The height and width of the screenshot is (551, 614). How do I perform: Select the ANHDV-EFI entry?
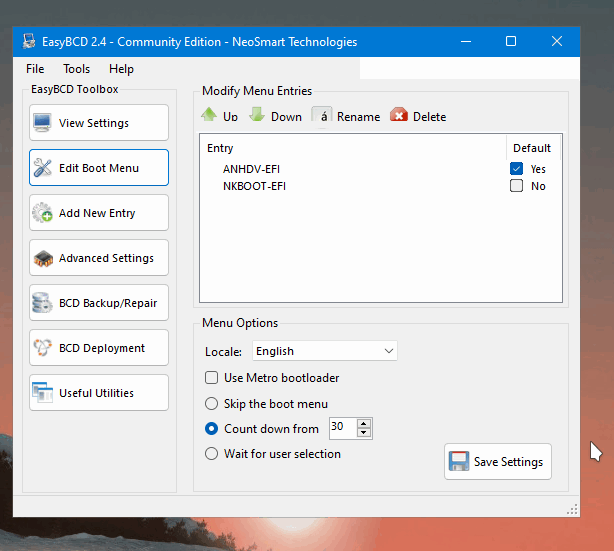tap(251, 169)
